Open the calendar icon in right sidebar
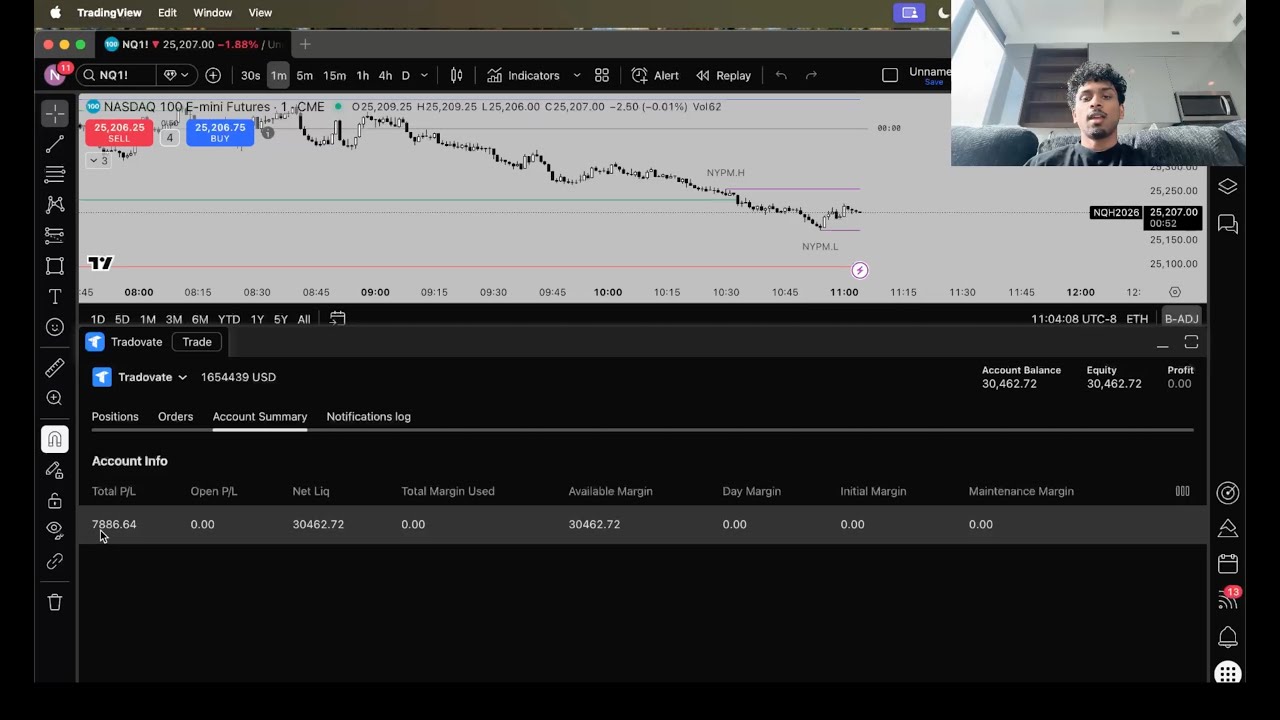The image size is (1280, 720). point(1228,564)
